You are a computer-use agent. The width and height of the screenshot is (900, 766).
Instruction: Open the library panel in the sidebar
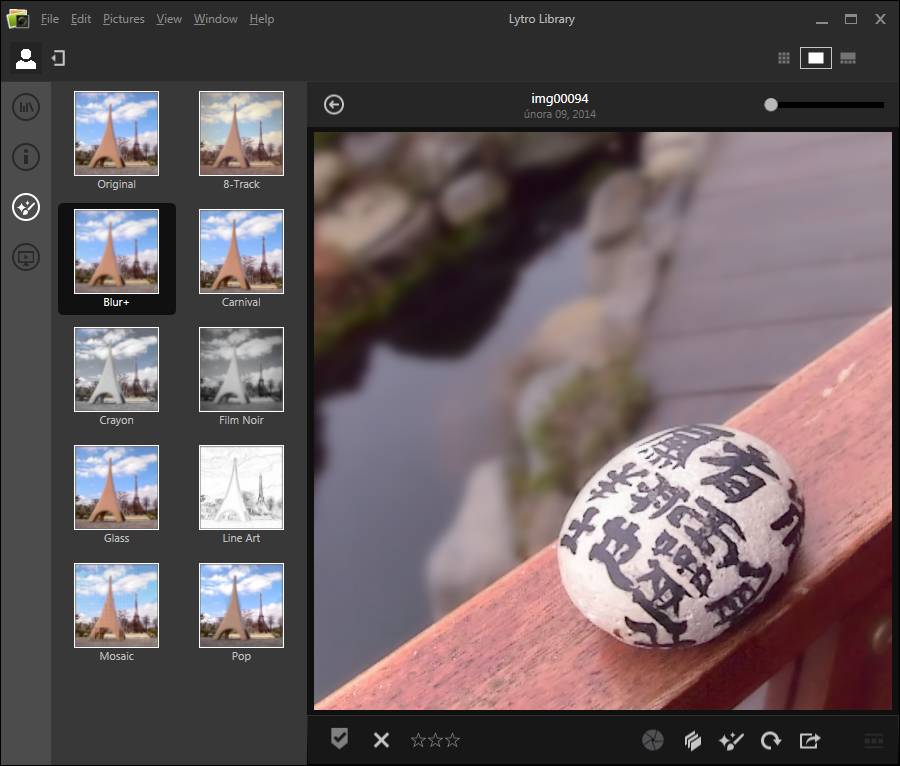point(26,107)
